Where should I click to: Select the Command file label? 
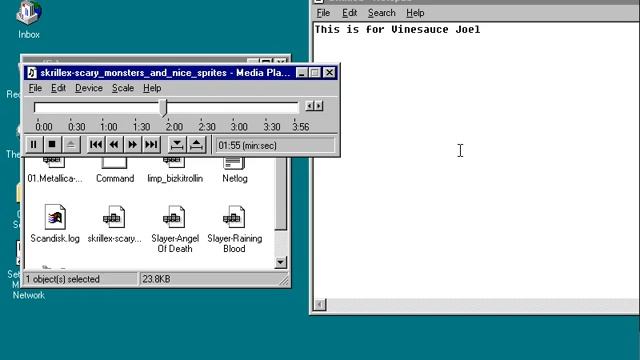[115, 179]
